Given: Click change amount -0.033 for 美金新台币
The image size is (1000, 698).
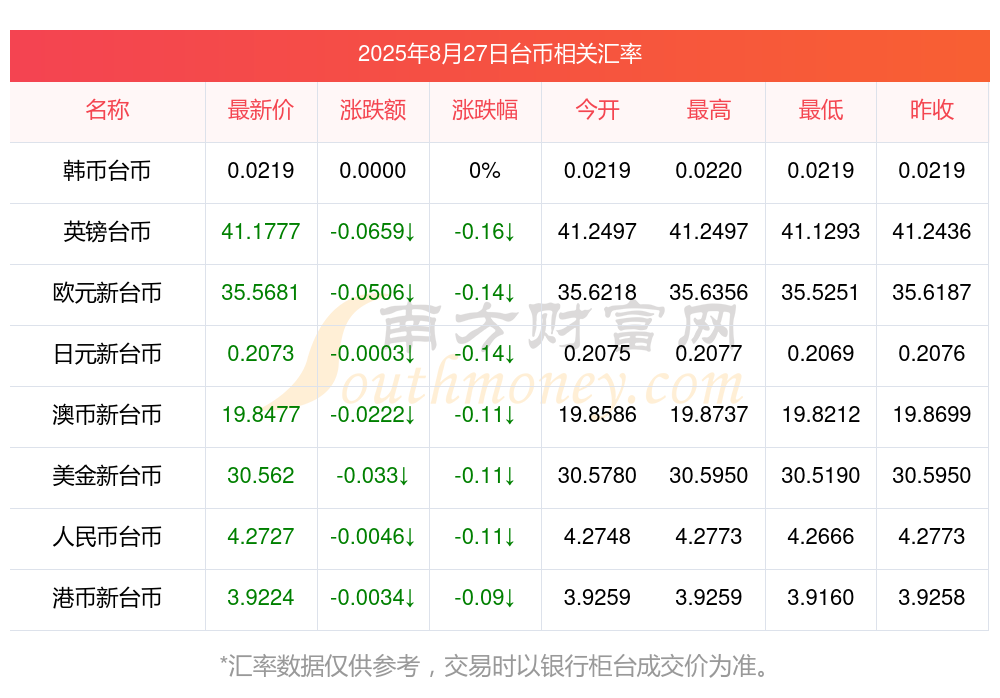Looking at the screenshot, I should pyautogui.click(x=372, y=476).
